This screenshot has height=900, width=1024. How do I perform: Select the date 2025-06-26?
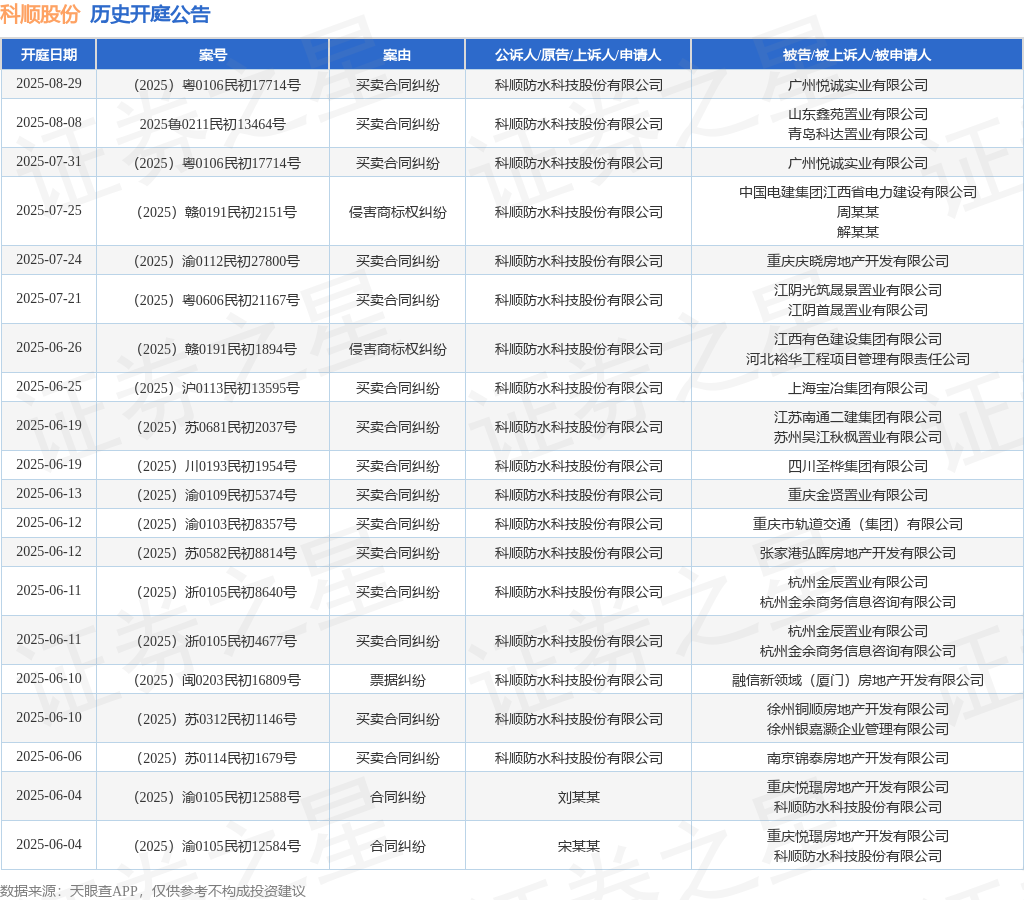(49, 347)
